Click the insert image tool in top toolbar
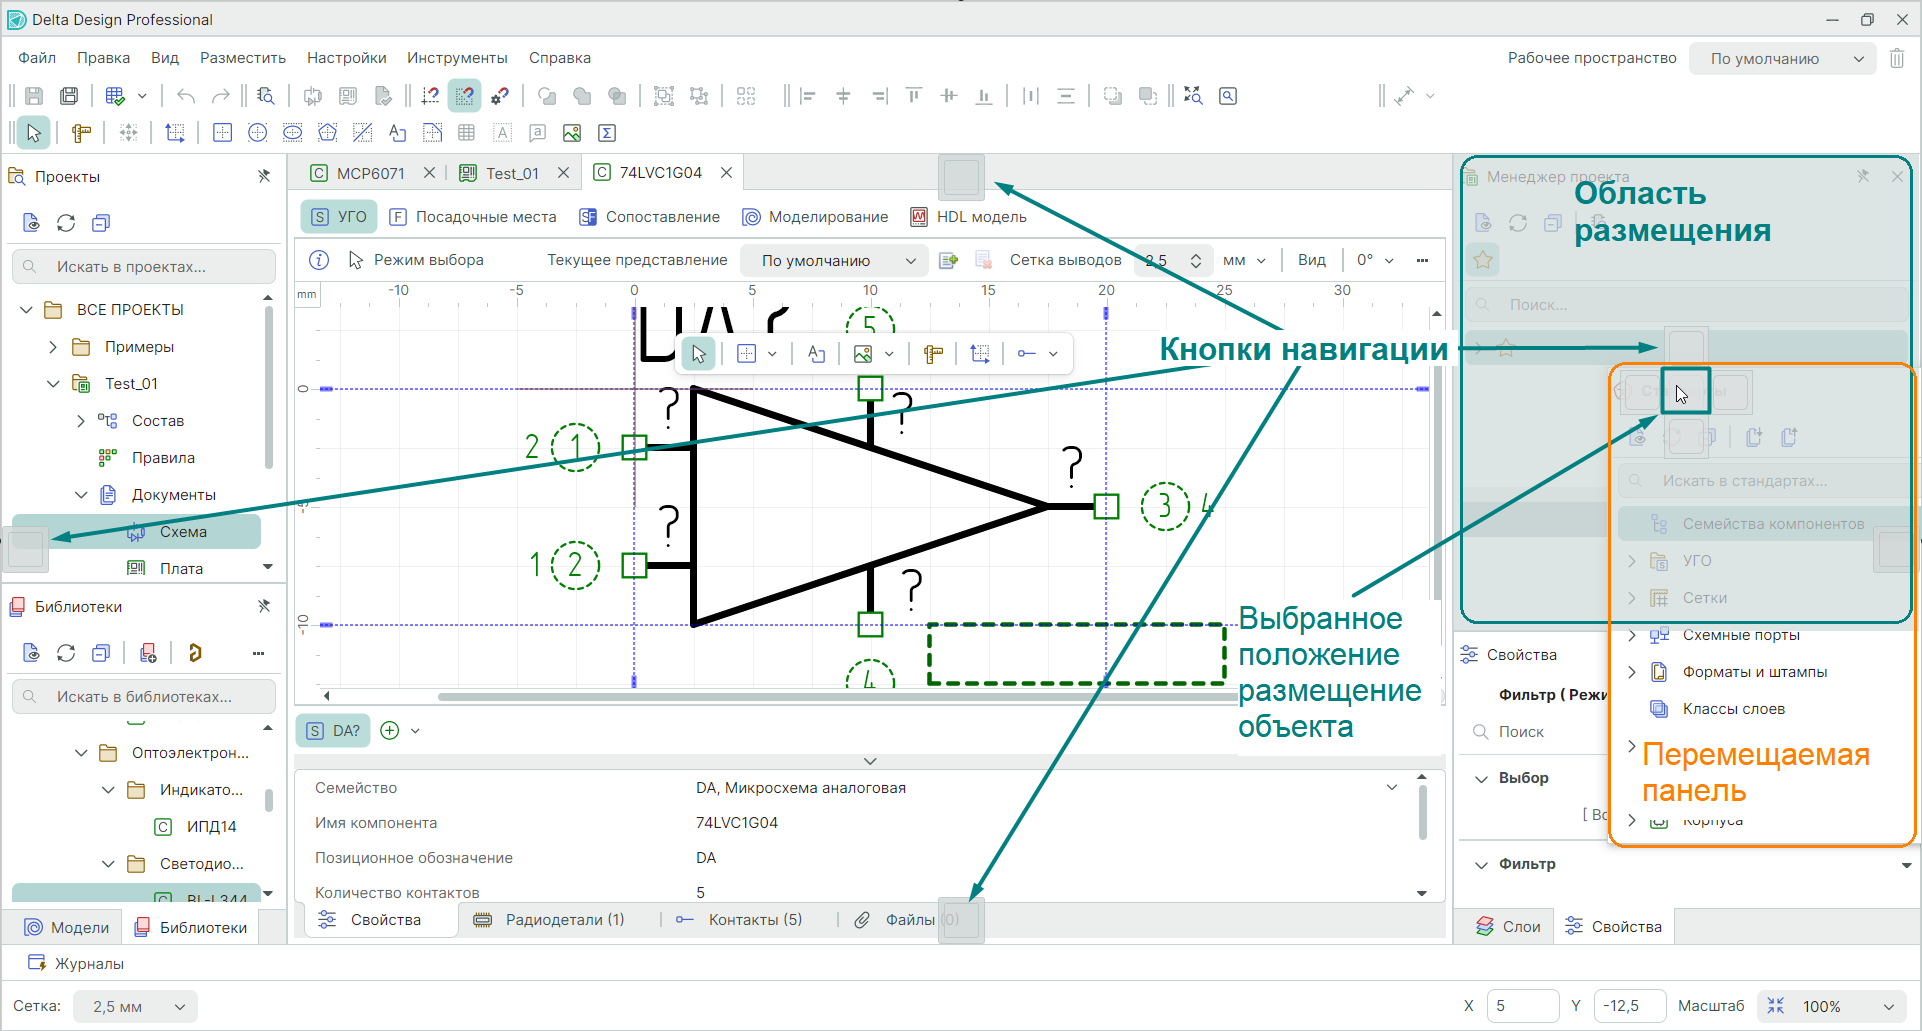 click(572, 133)
